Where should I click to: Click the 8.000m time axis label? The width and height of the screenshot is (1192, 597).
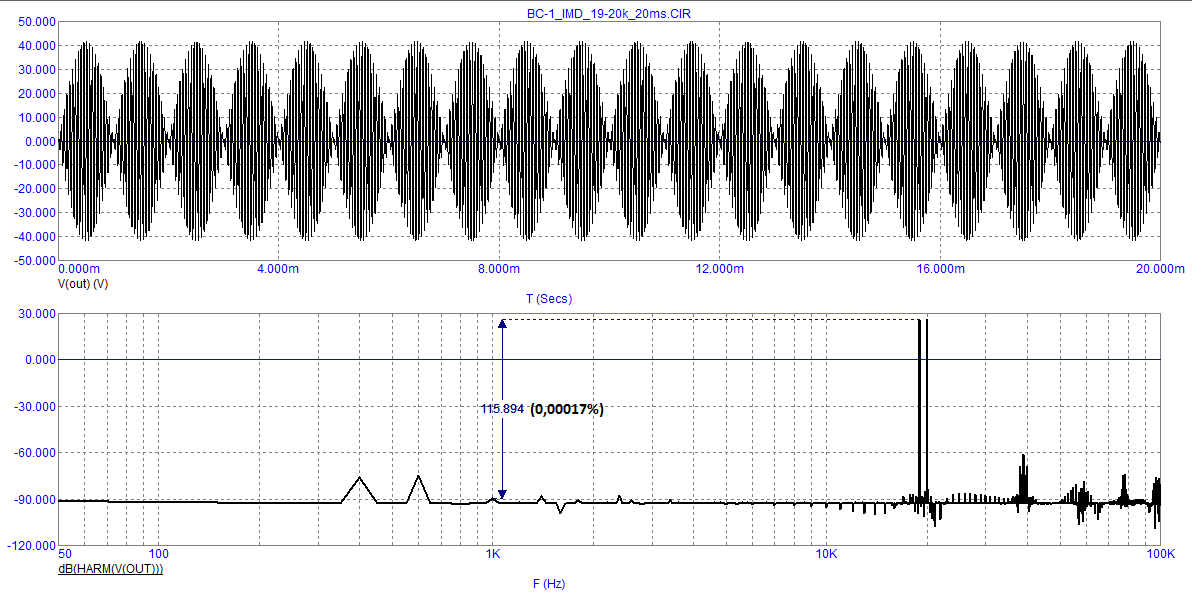(499, 268)
